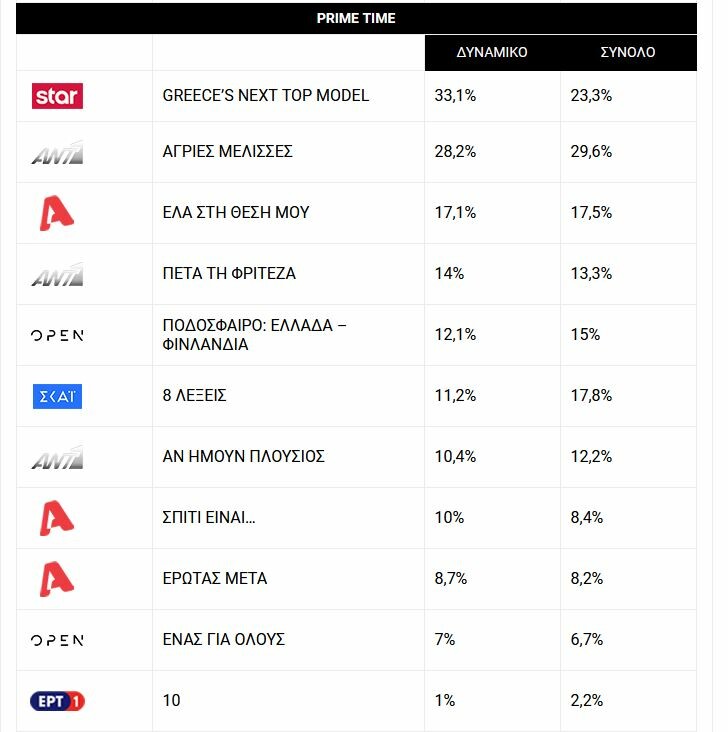Click the PRIME TIME table title

[x=356, y=18]
